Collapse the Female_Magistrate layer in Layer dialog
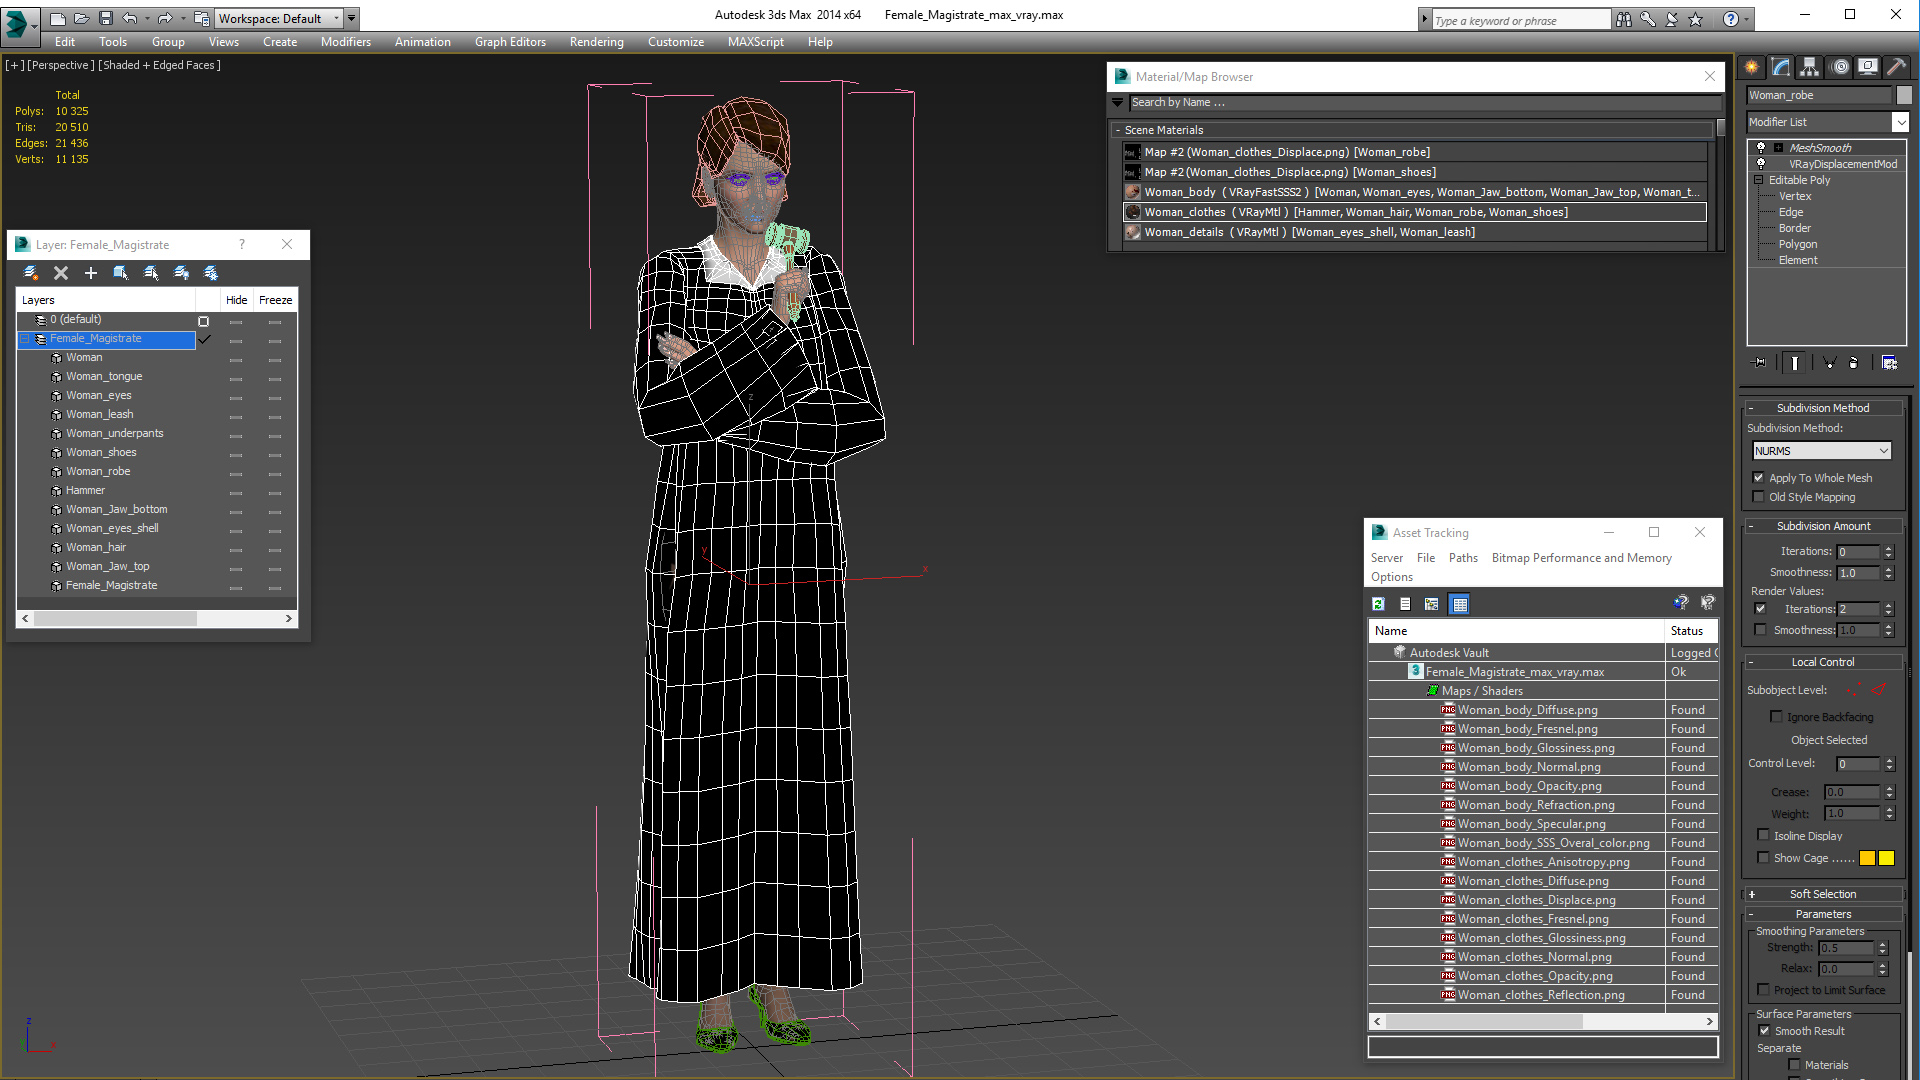This screenshot has height=1080, width=1920. [25, 339]
